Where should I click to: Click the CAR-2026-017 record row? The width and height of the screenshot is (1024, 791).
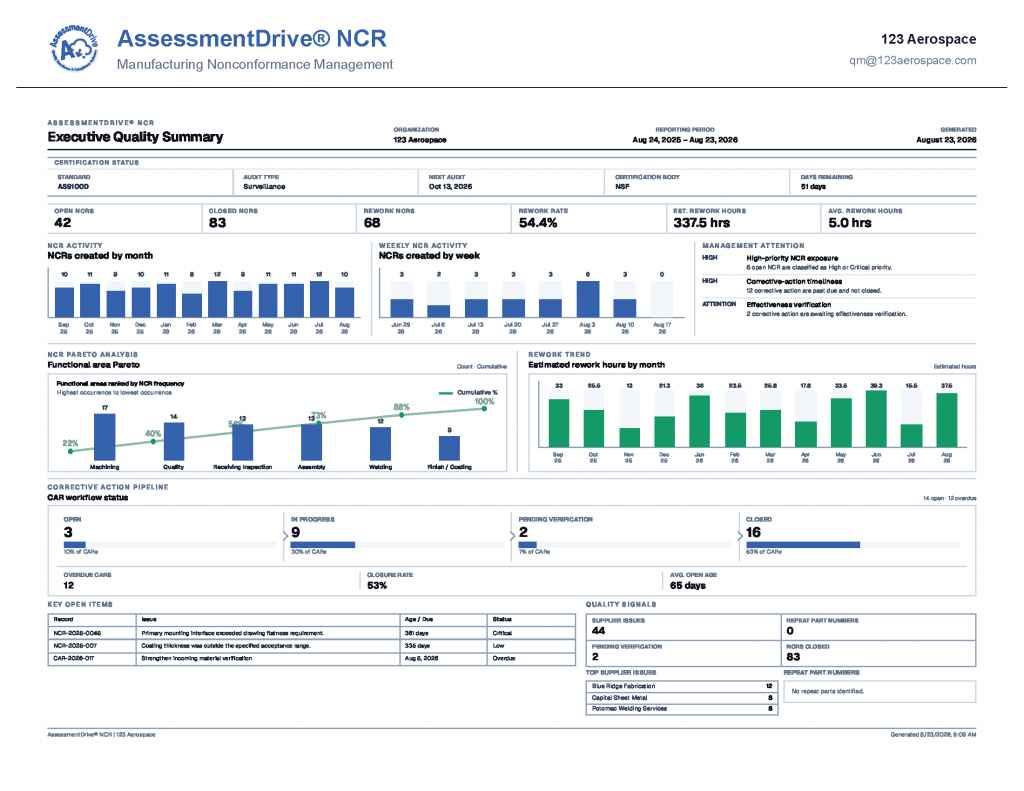click(311, 658)
